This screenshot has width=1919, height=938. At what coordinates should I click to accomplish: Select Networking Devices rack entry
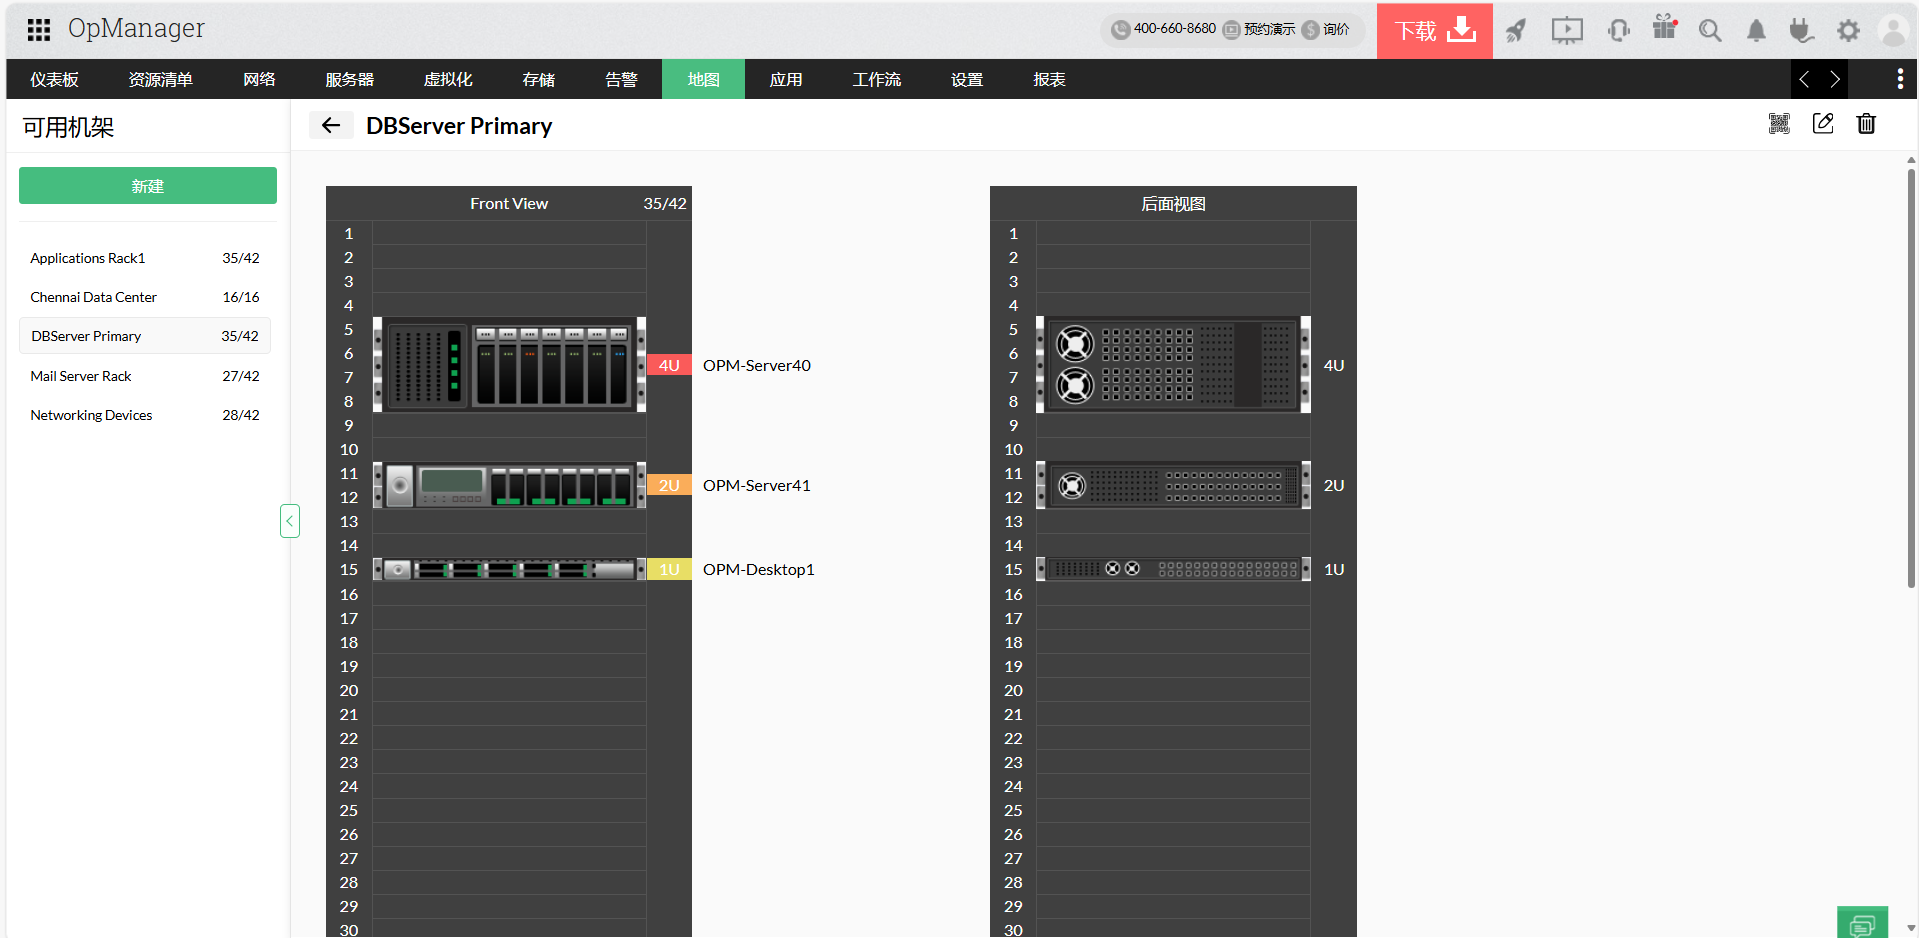(x=145, y=415)
